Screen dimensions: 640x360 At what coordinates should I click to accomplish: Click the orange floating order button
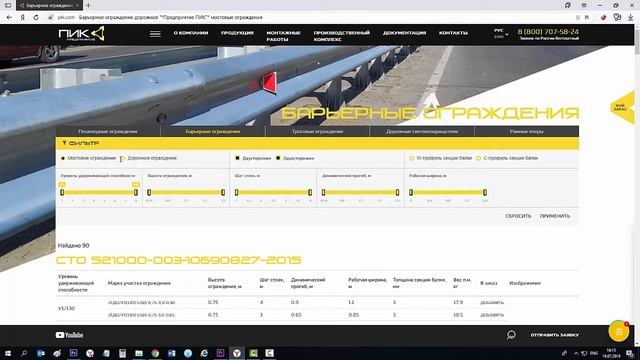click(619, 331)
